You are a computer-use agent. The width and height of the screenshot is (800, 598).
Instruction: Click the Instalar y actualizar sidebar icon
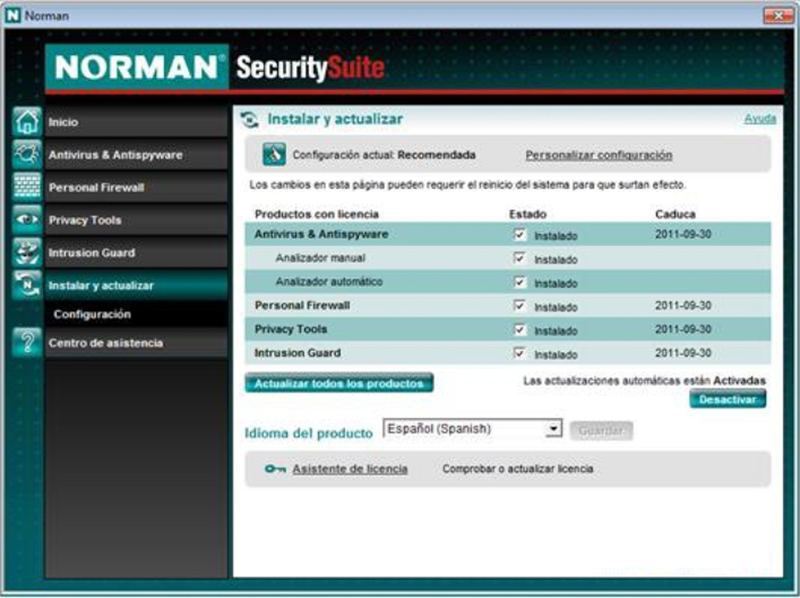[27, 285]
